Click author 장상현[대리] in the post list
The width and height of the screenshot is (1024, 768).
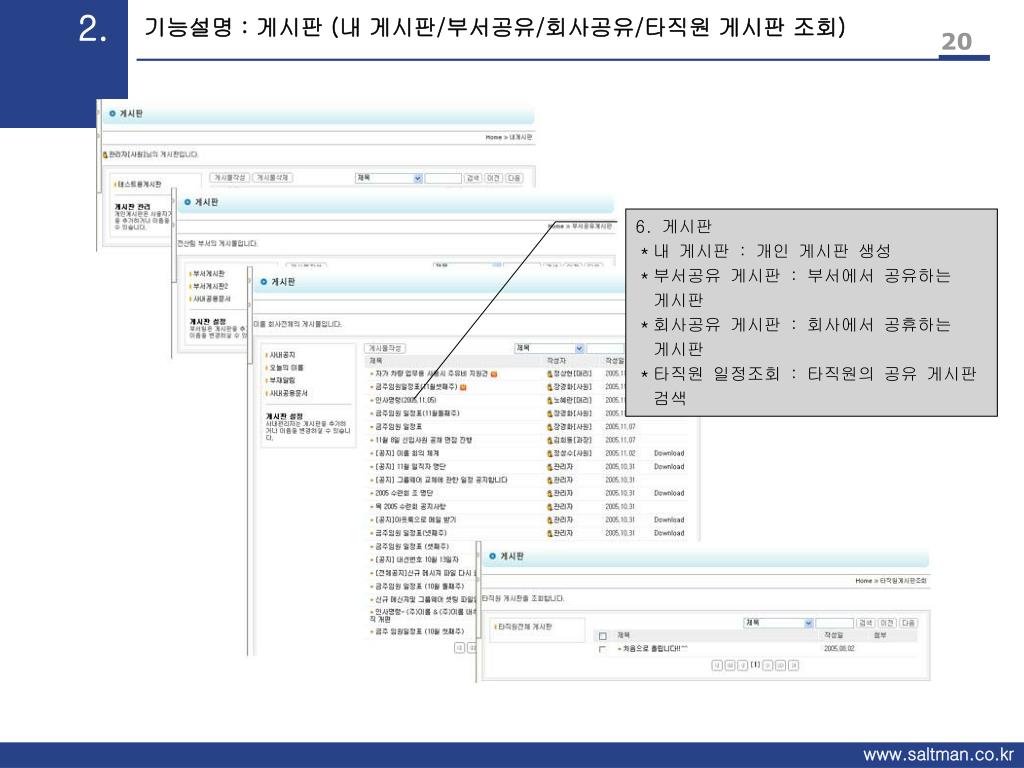(573, 374)
